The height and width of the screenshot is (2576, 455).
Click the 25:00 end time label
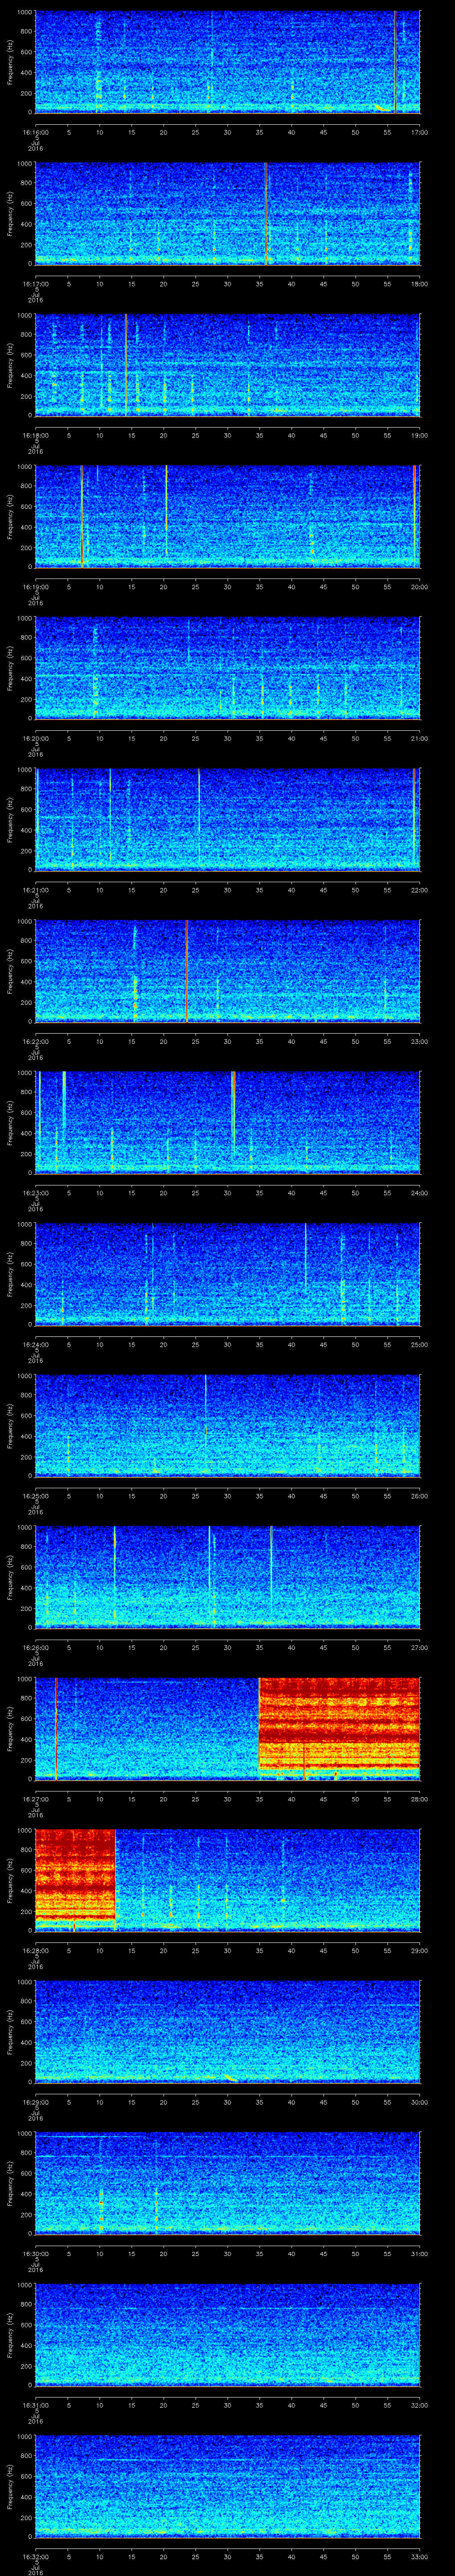pyautogui.click(x=419, y=1345)
